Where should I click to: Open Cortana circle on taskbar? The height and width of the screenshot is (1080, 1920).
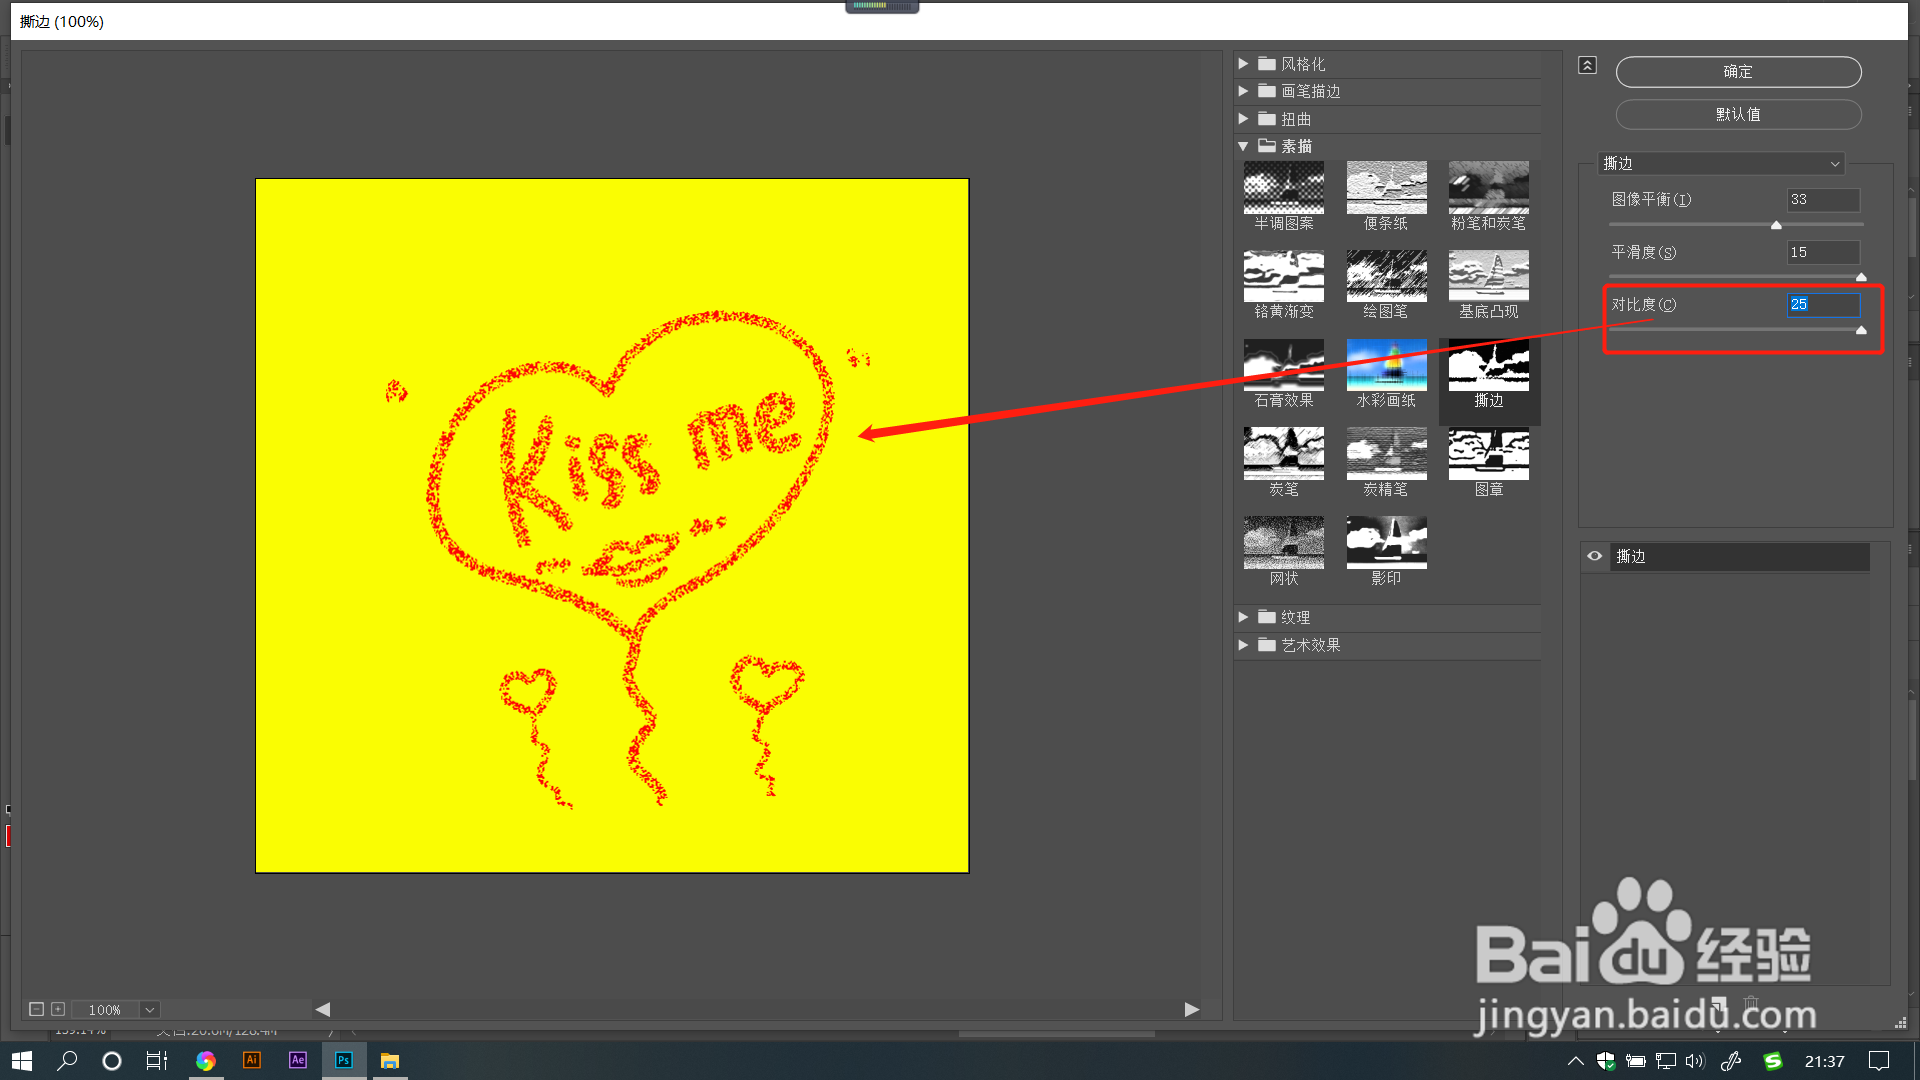[x=112, y=1061]
